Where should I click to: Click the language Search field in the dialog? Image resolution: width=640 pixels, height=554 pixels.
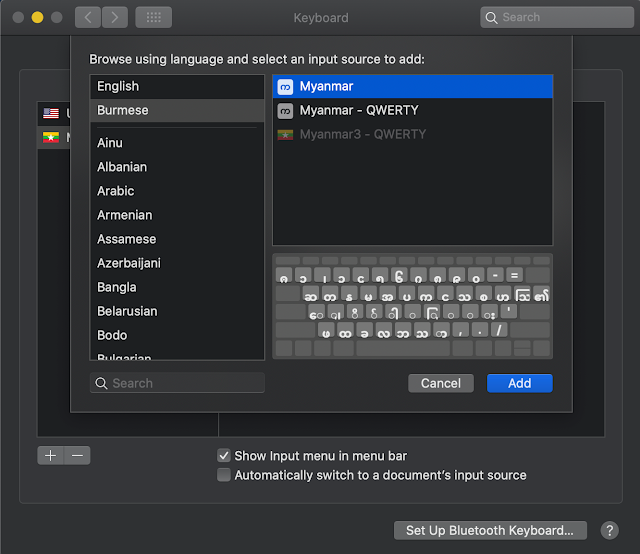[178, 383]
